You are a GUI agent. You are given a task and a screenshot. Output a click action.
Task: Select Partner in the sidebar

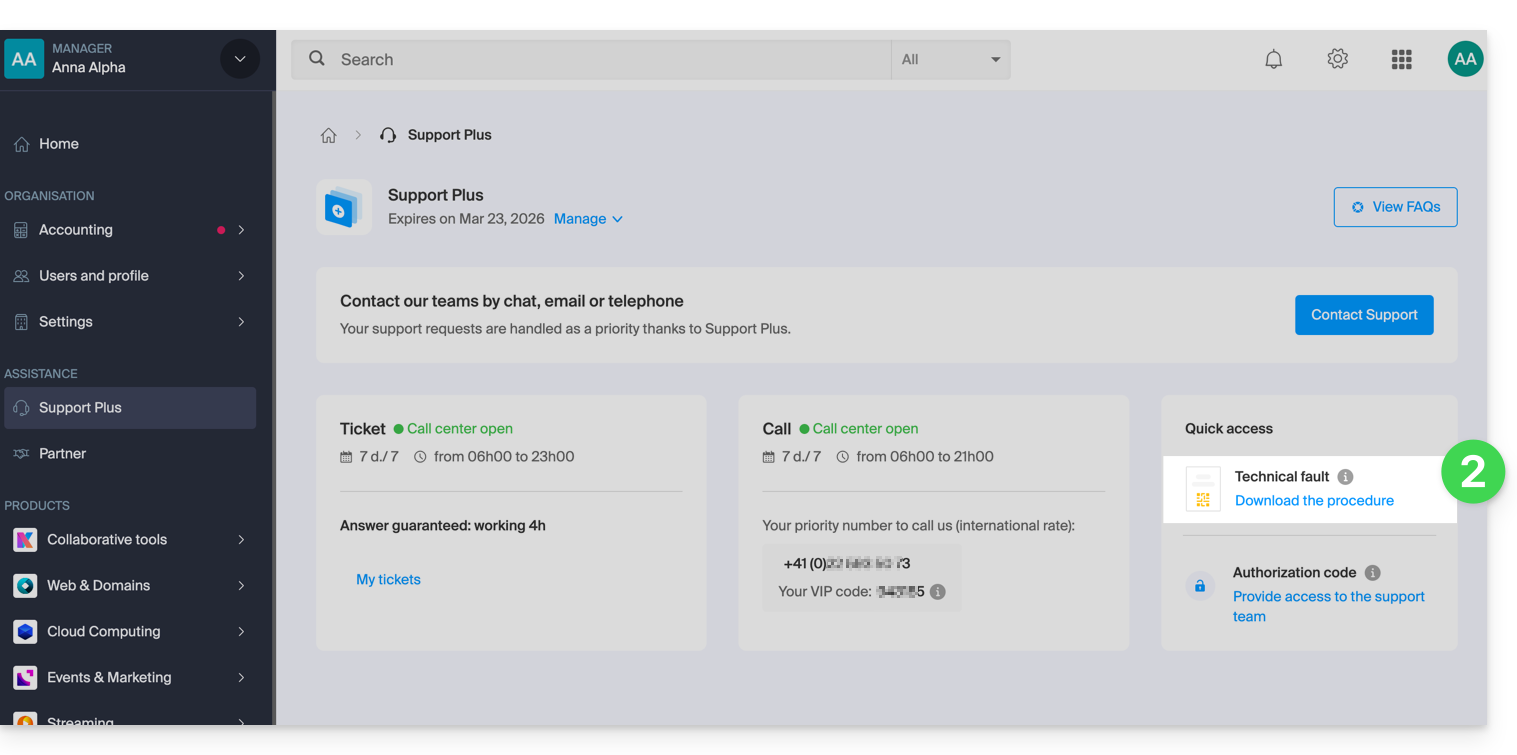click(x=62, y=454)
